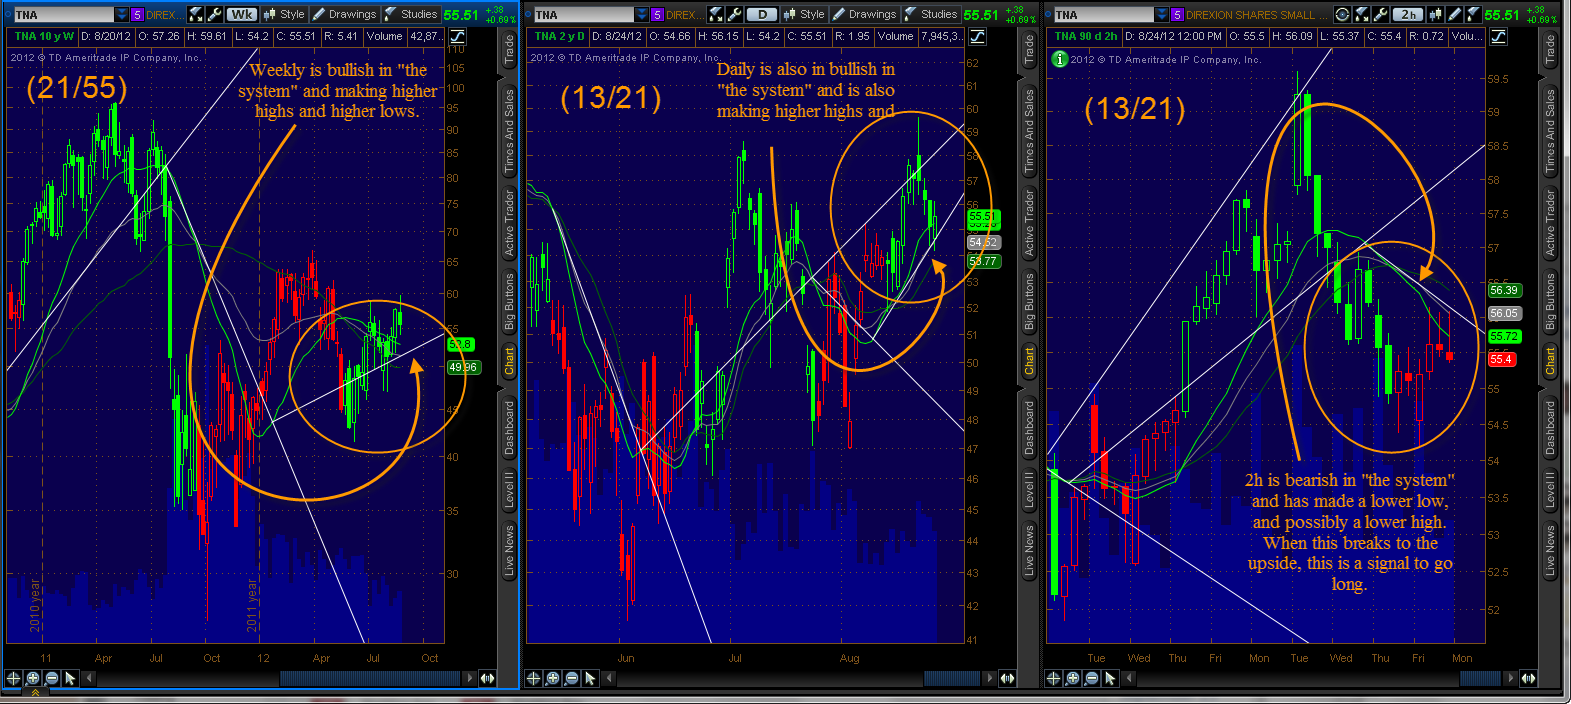1571x704 pixels.
Task: Expand time axis button below daily chart
Action: [x=1007, y=678]
